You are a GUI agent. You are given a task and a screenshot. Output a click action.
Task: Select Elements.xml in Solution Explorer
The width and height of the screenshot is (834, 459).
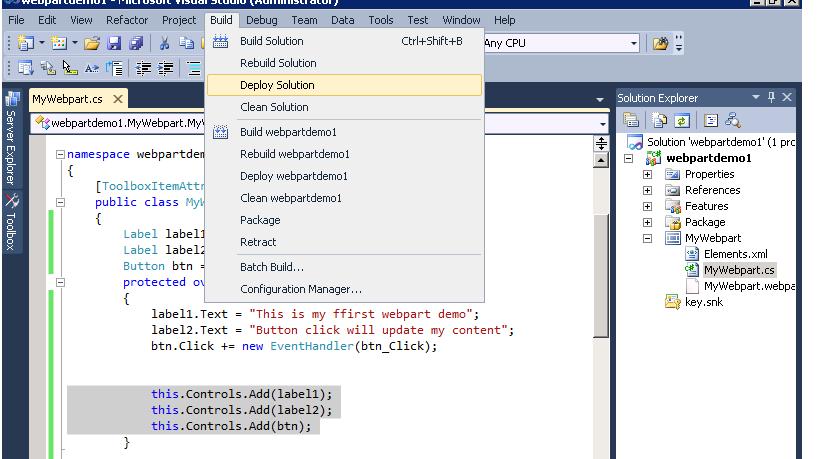pos(736,254)
